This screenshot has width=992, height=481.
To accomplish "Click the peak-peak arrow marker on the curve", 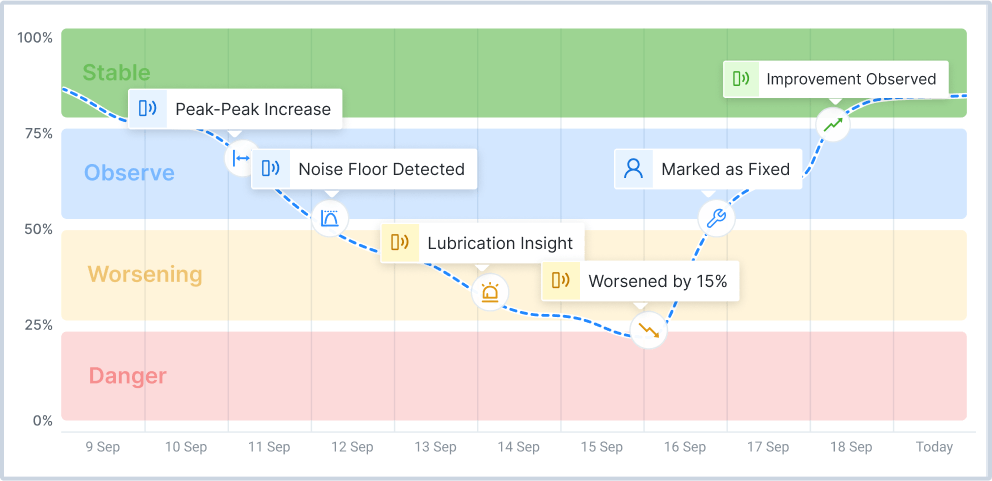I will coord(241,158).
